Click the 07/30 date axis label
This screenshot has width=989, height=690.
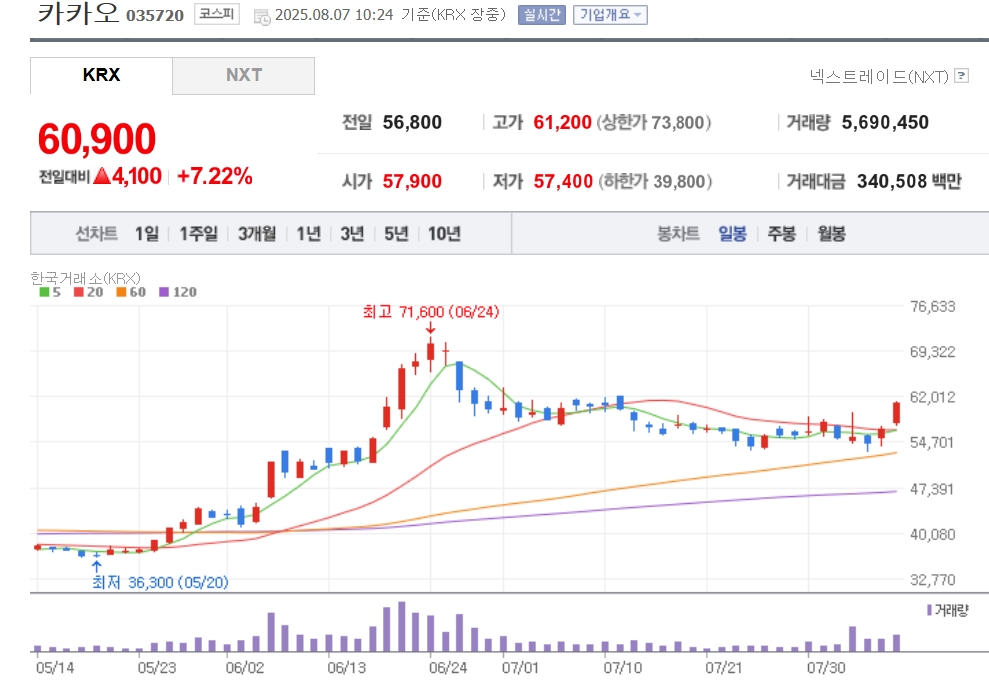click(826, 668)
